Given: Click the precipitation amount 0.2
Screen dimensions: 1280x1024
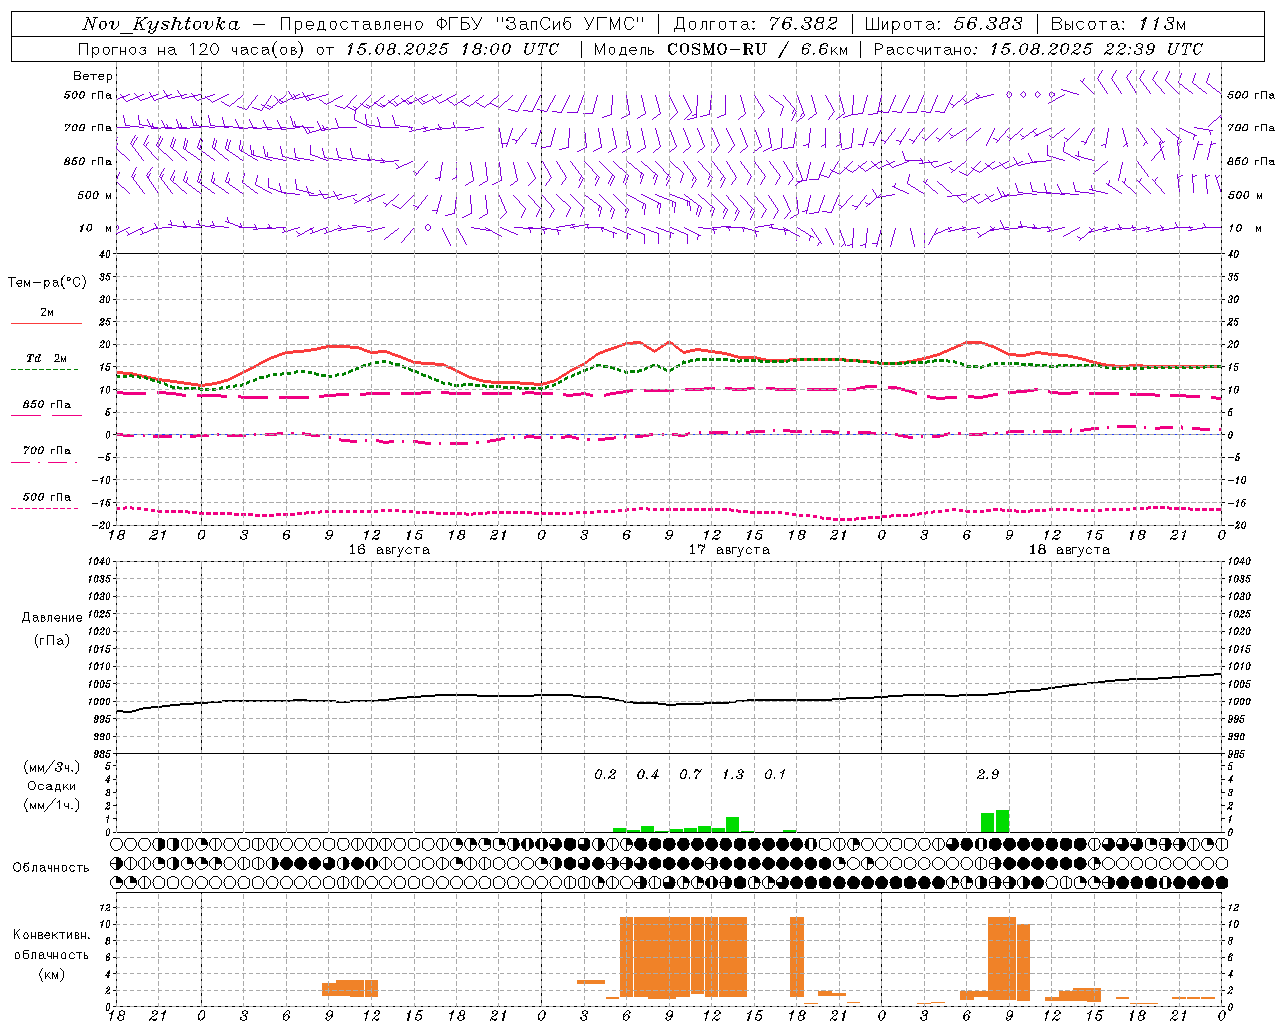Looking at the screenshot, I should click(x=605, y=774).
